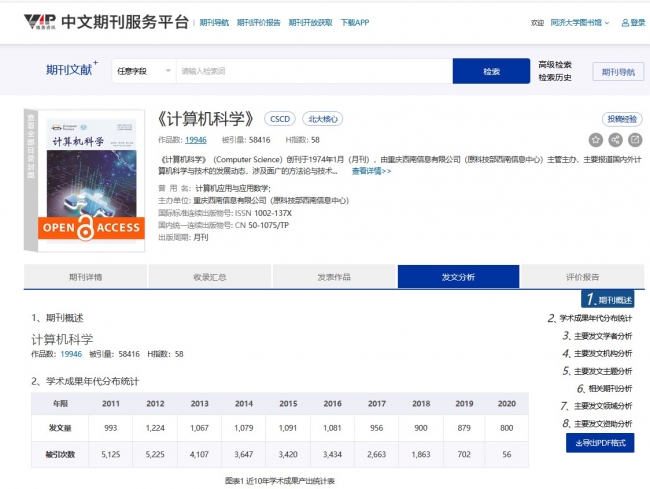
Task: Open the external link icon beside share
Action: pyautogui.click(x=635, y=140)
